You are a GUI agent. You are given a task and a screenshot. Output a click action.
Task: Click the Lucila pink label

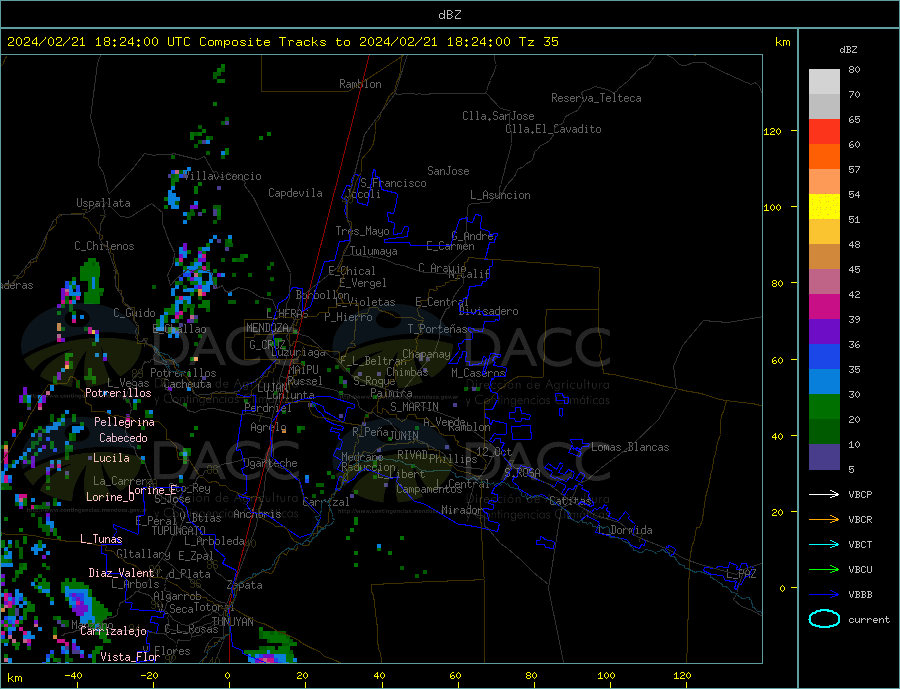click(111, 458)
